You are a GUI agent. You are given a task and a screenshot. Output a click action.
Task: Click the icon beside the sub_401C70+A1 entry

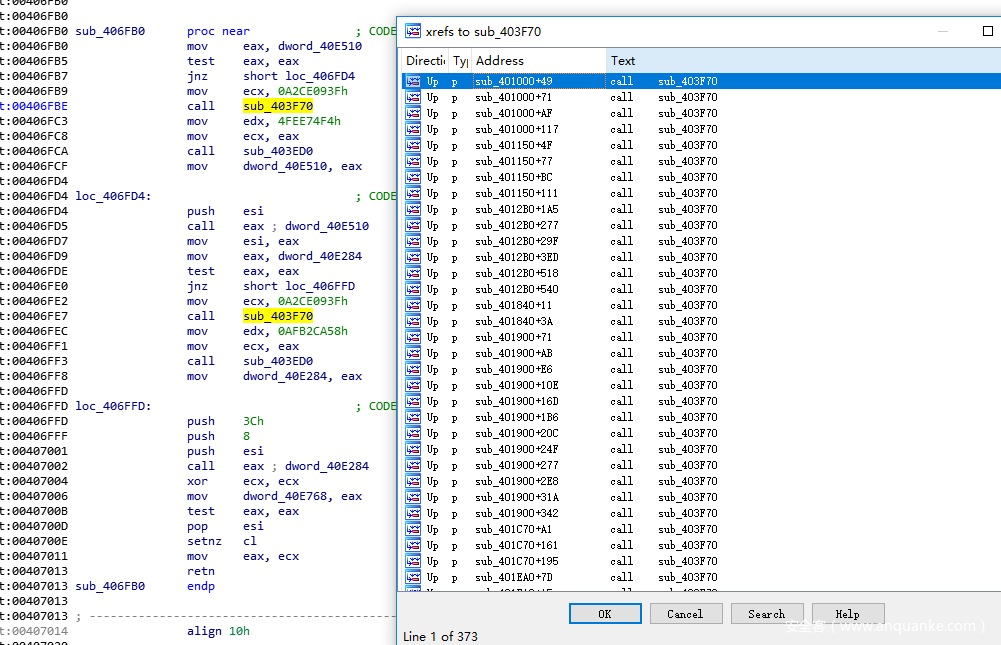(412, 529)
